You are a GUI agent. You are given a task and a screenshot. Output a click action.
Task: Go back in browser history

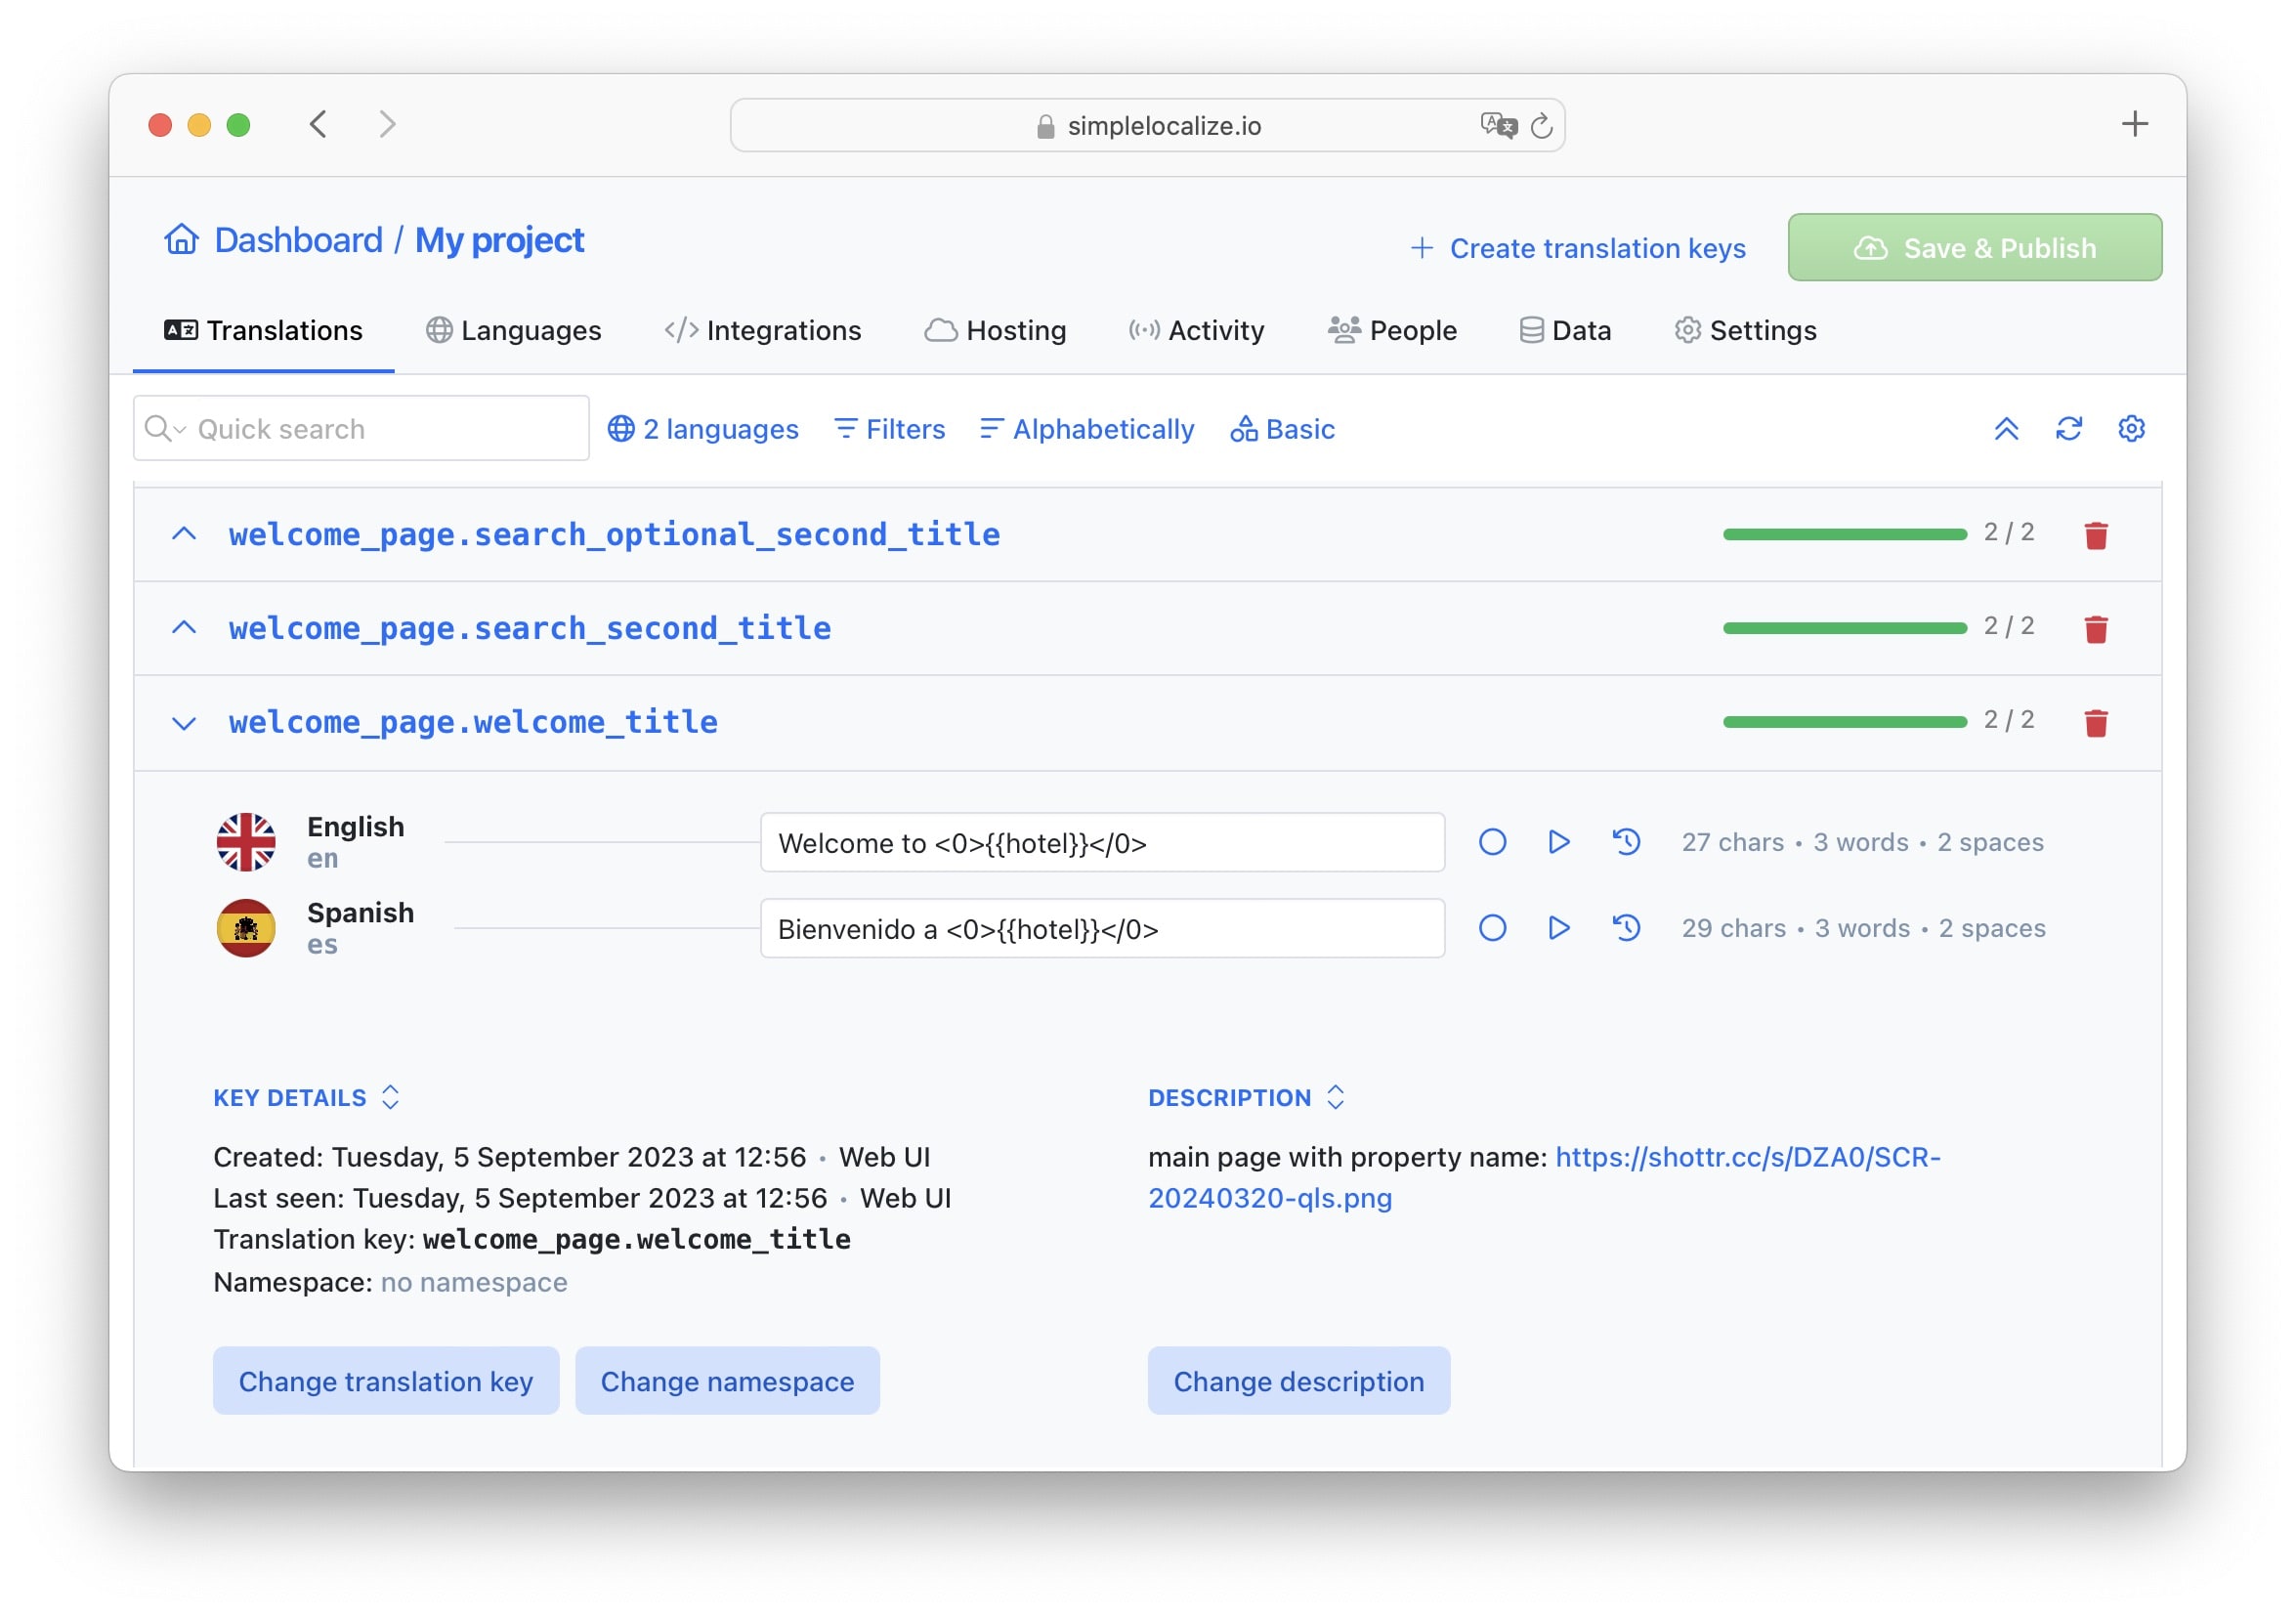coord(319,124)
